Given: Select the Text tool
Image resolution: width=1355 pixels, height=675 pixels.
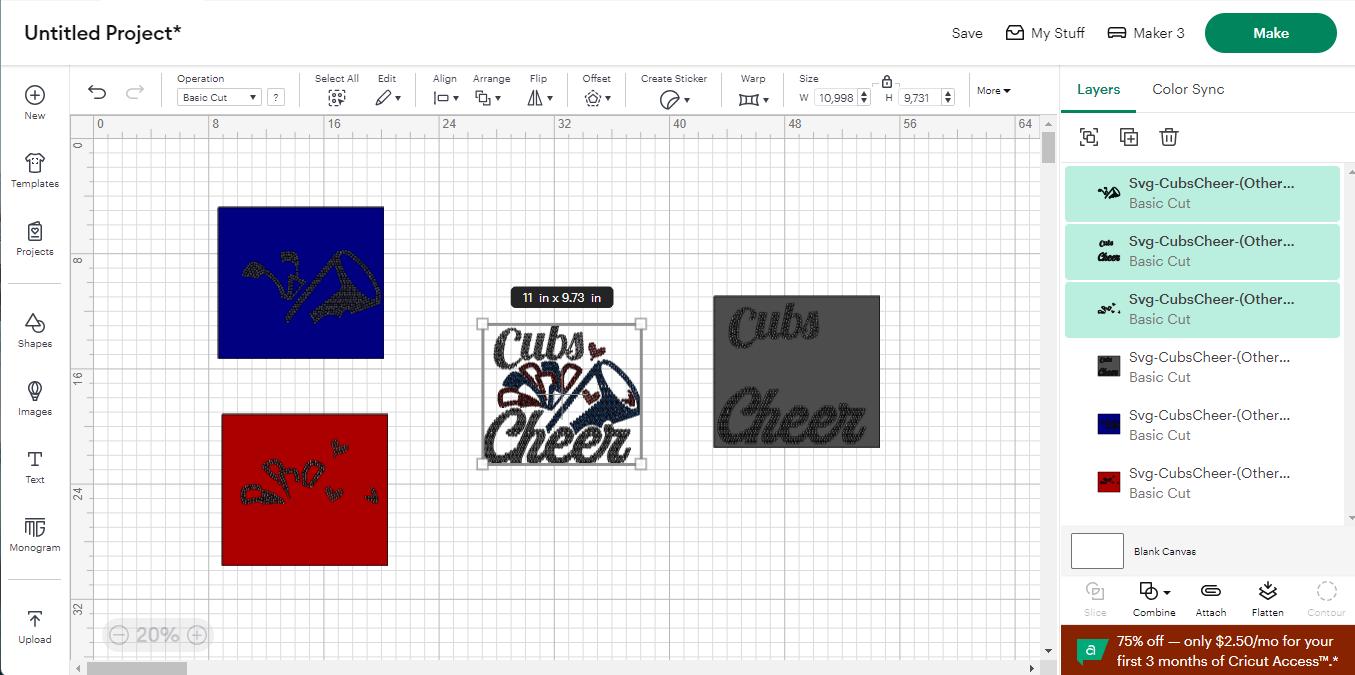Looking at the screenshot, I should 35,467.
